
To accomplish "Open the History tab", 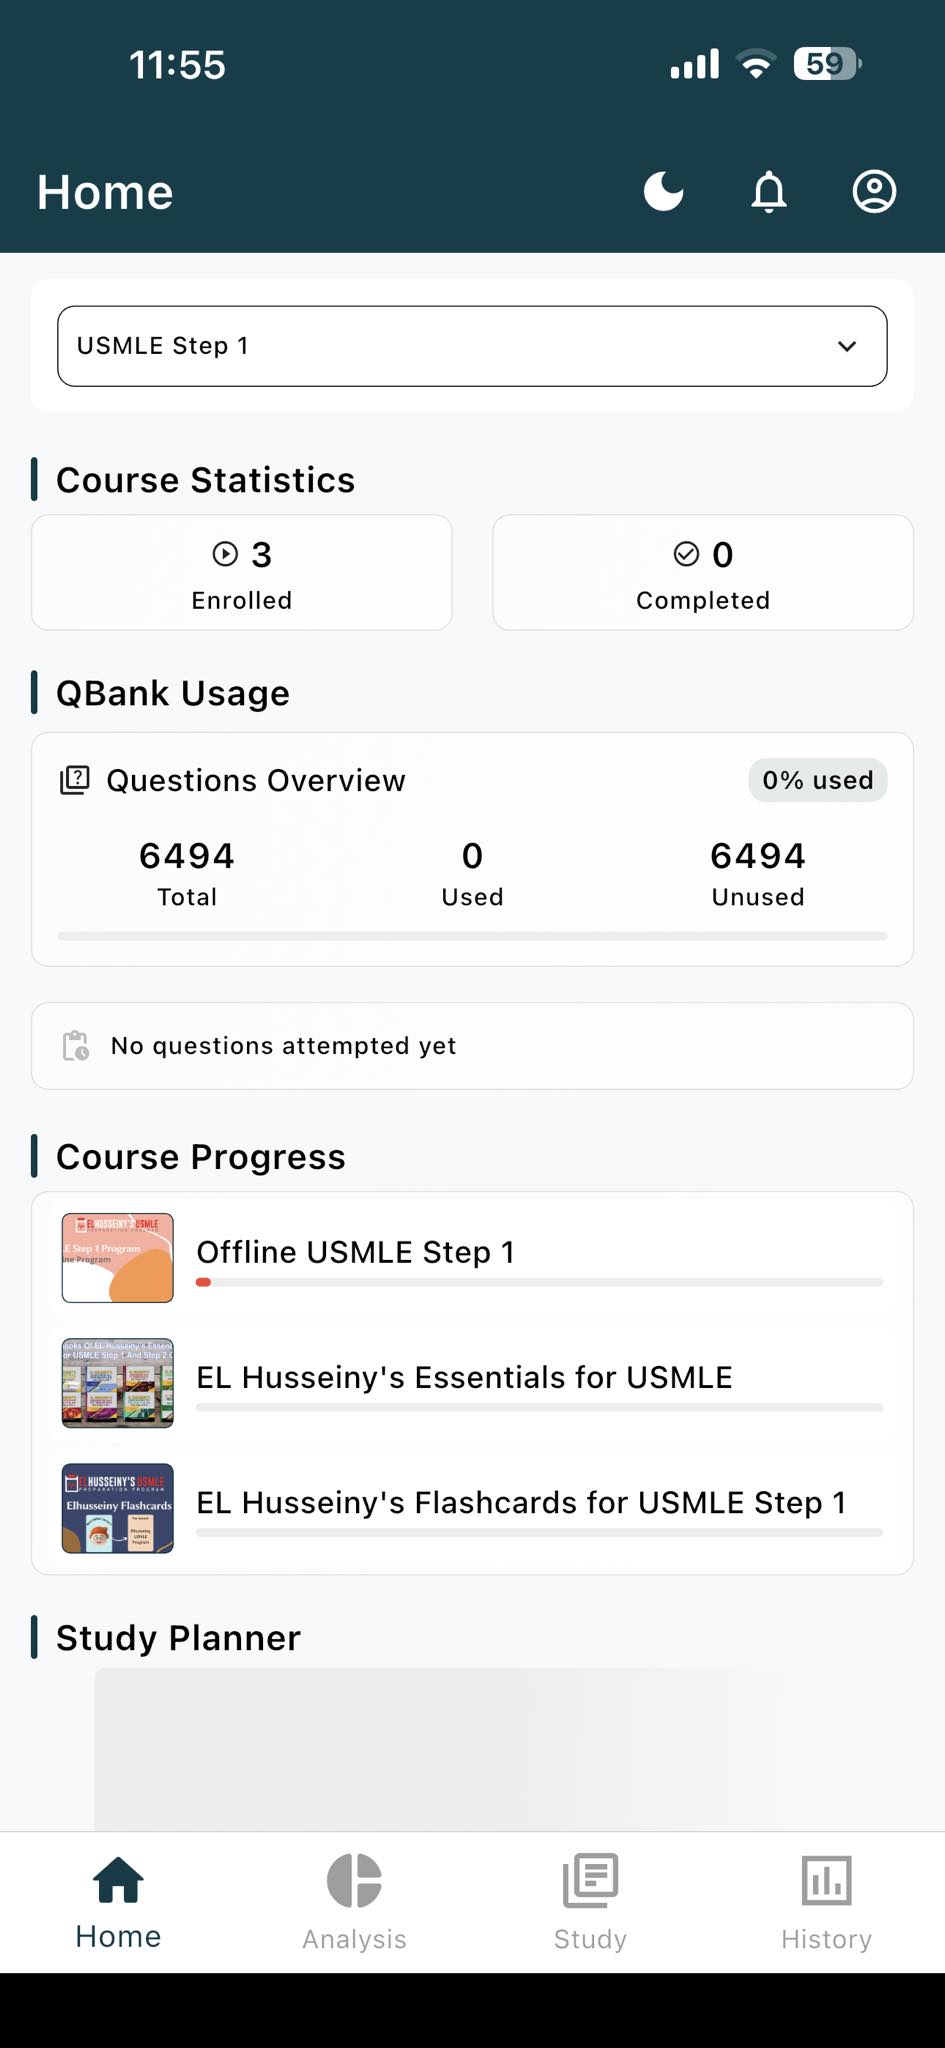I will click(826, 1902).
